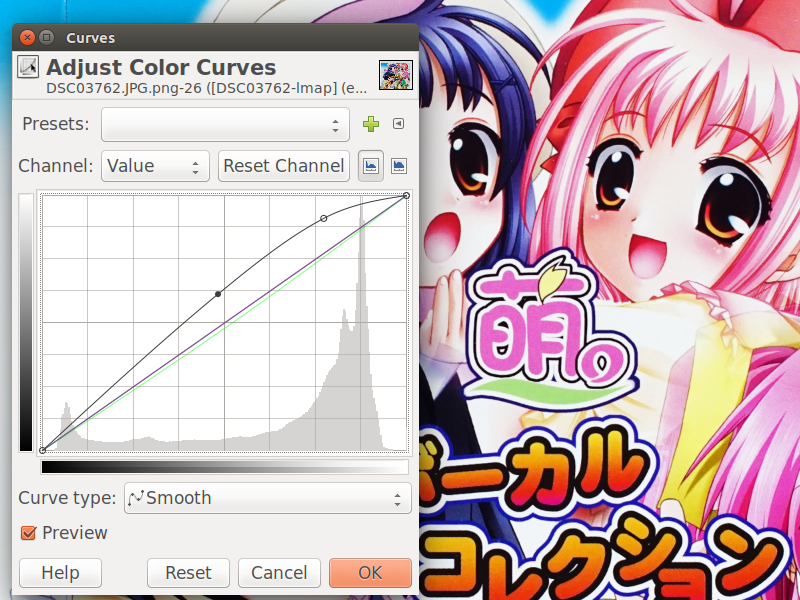
Task: Open the Channel Value dropdown
Action: [x=155, y=166]
